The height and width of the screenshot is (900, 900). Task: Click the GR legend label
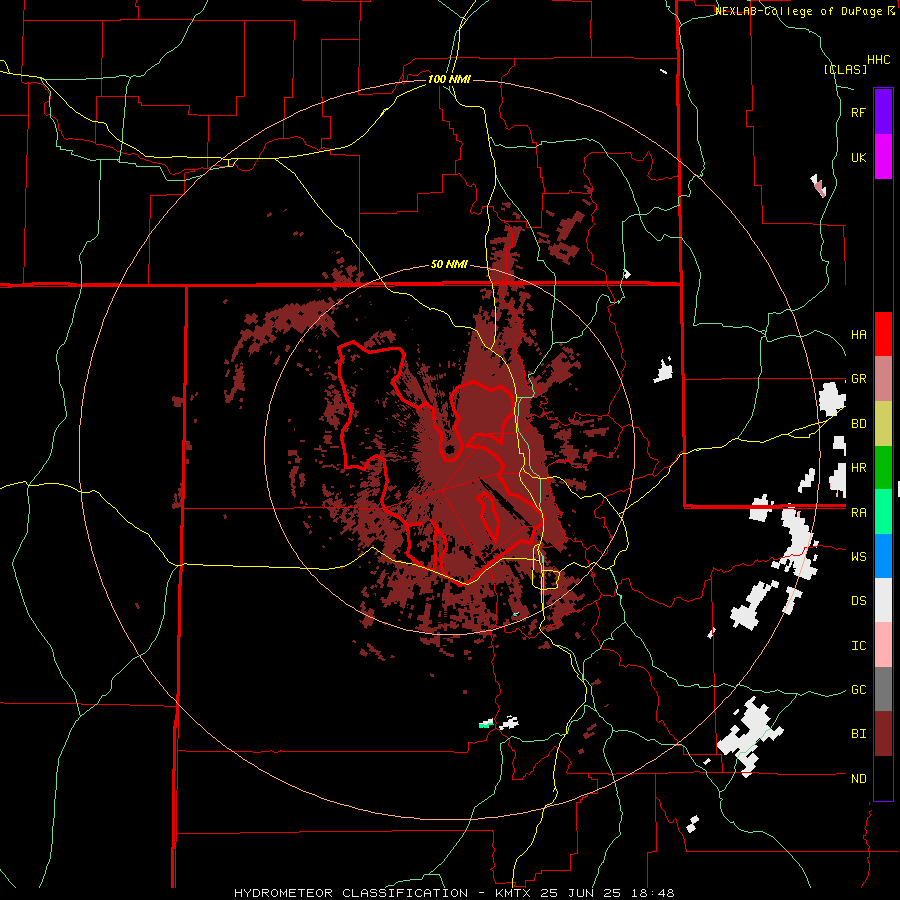[x=858, y=379]
